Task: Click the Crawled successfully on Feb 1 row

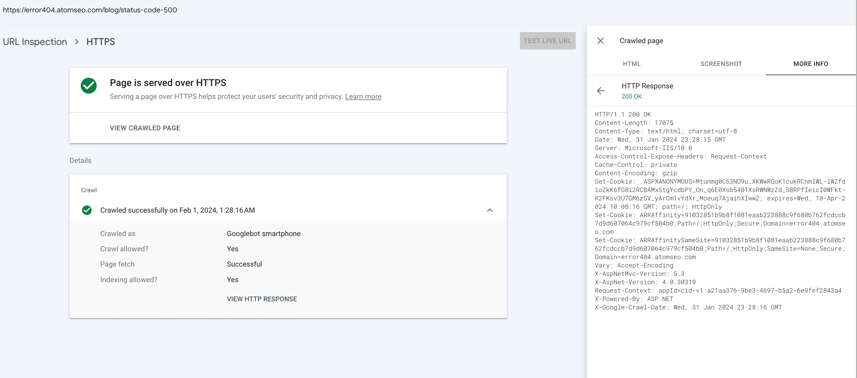Action: click(288, 210)
